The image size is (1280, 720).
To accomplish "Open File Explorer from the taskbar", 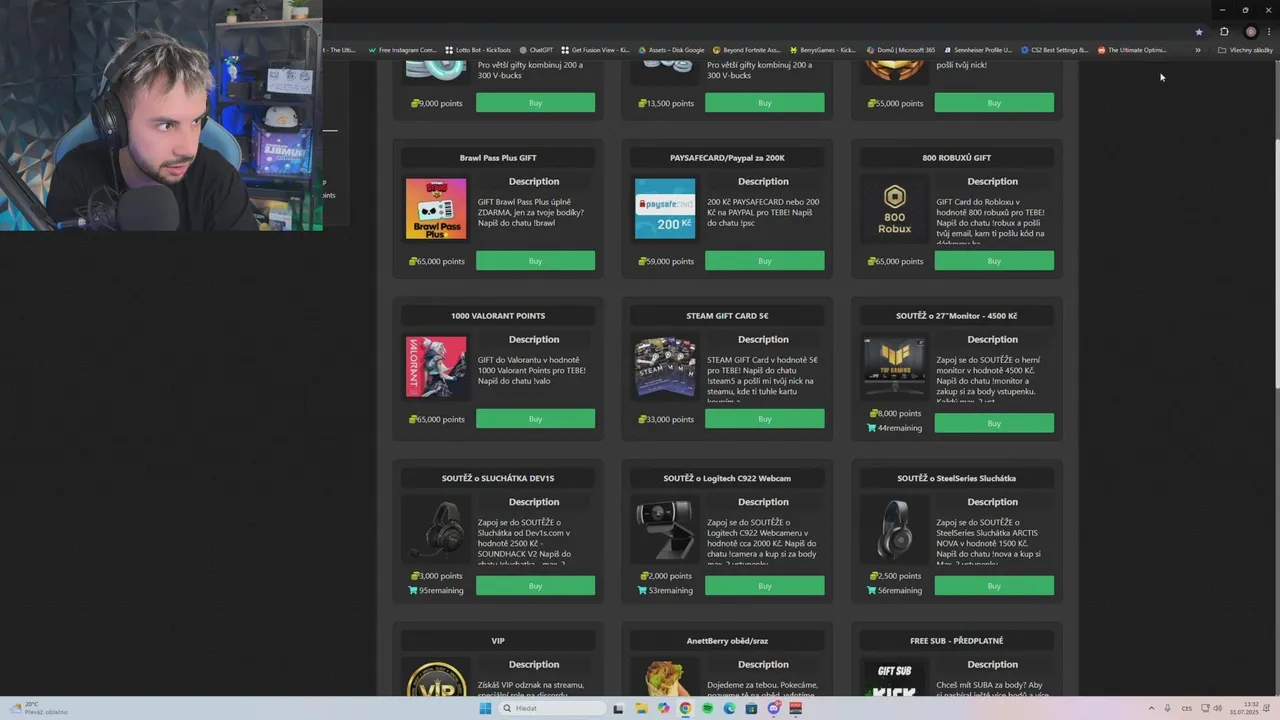I will click(x=641, y=708).
